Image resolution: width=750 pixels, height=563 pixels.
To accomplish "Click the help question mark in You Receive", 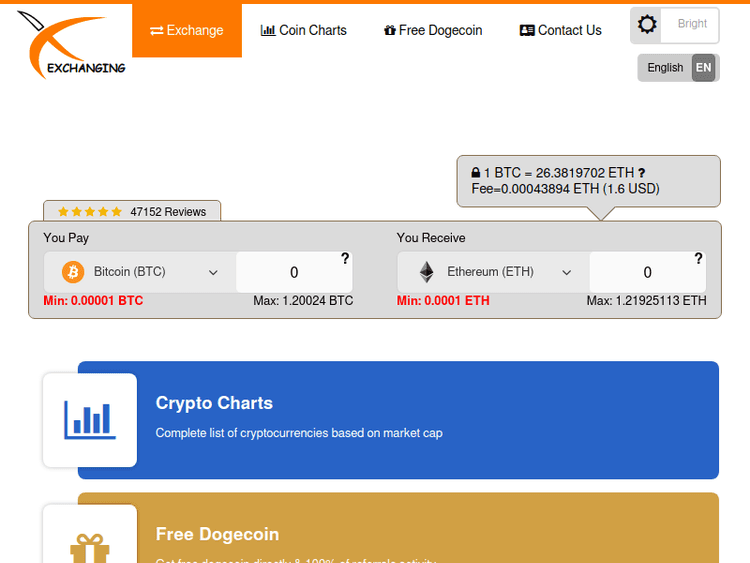I will tap(698, 259).
